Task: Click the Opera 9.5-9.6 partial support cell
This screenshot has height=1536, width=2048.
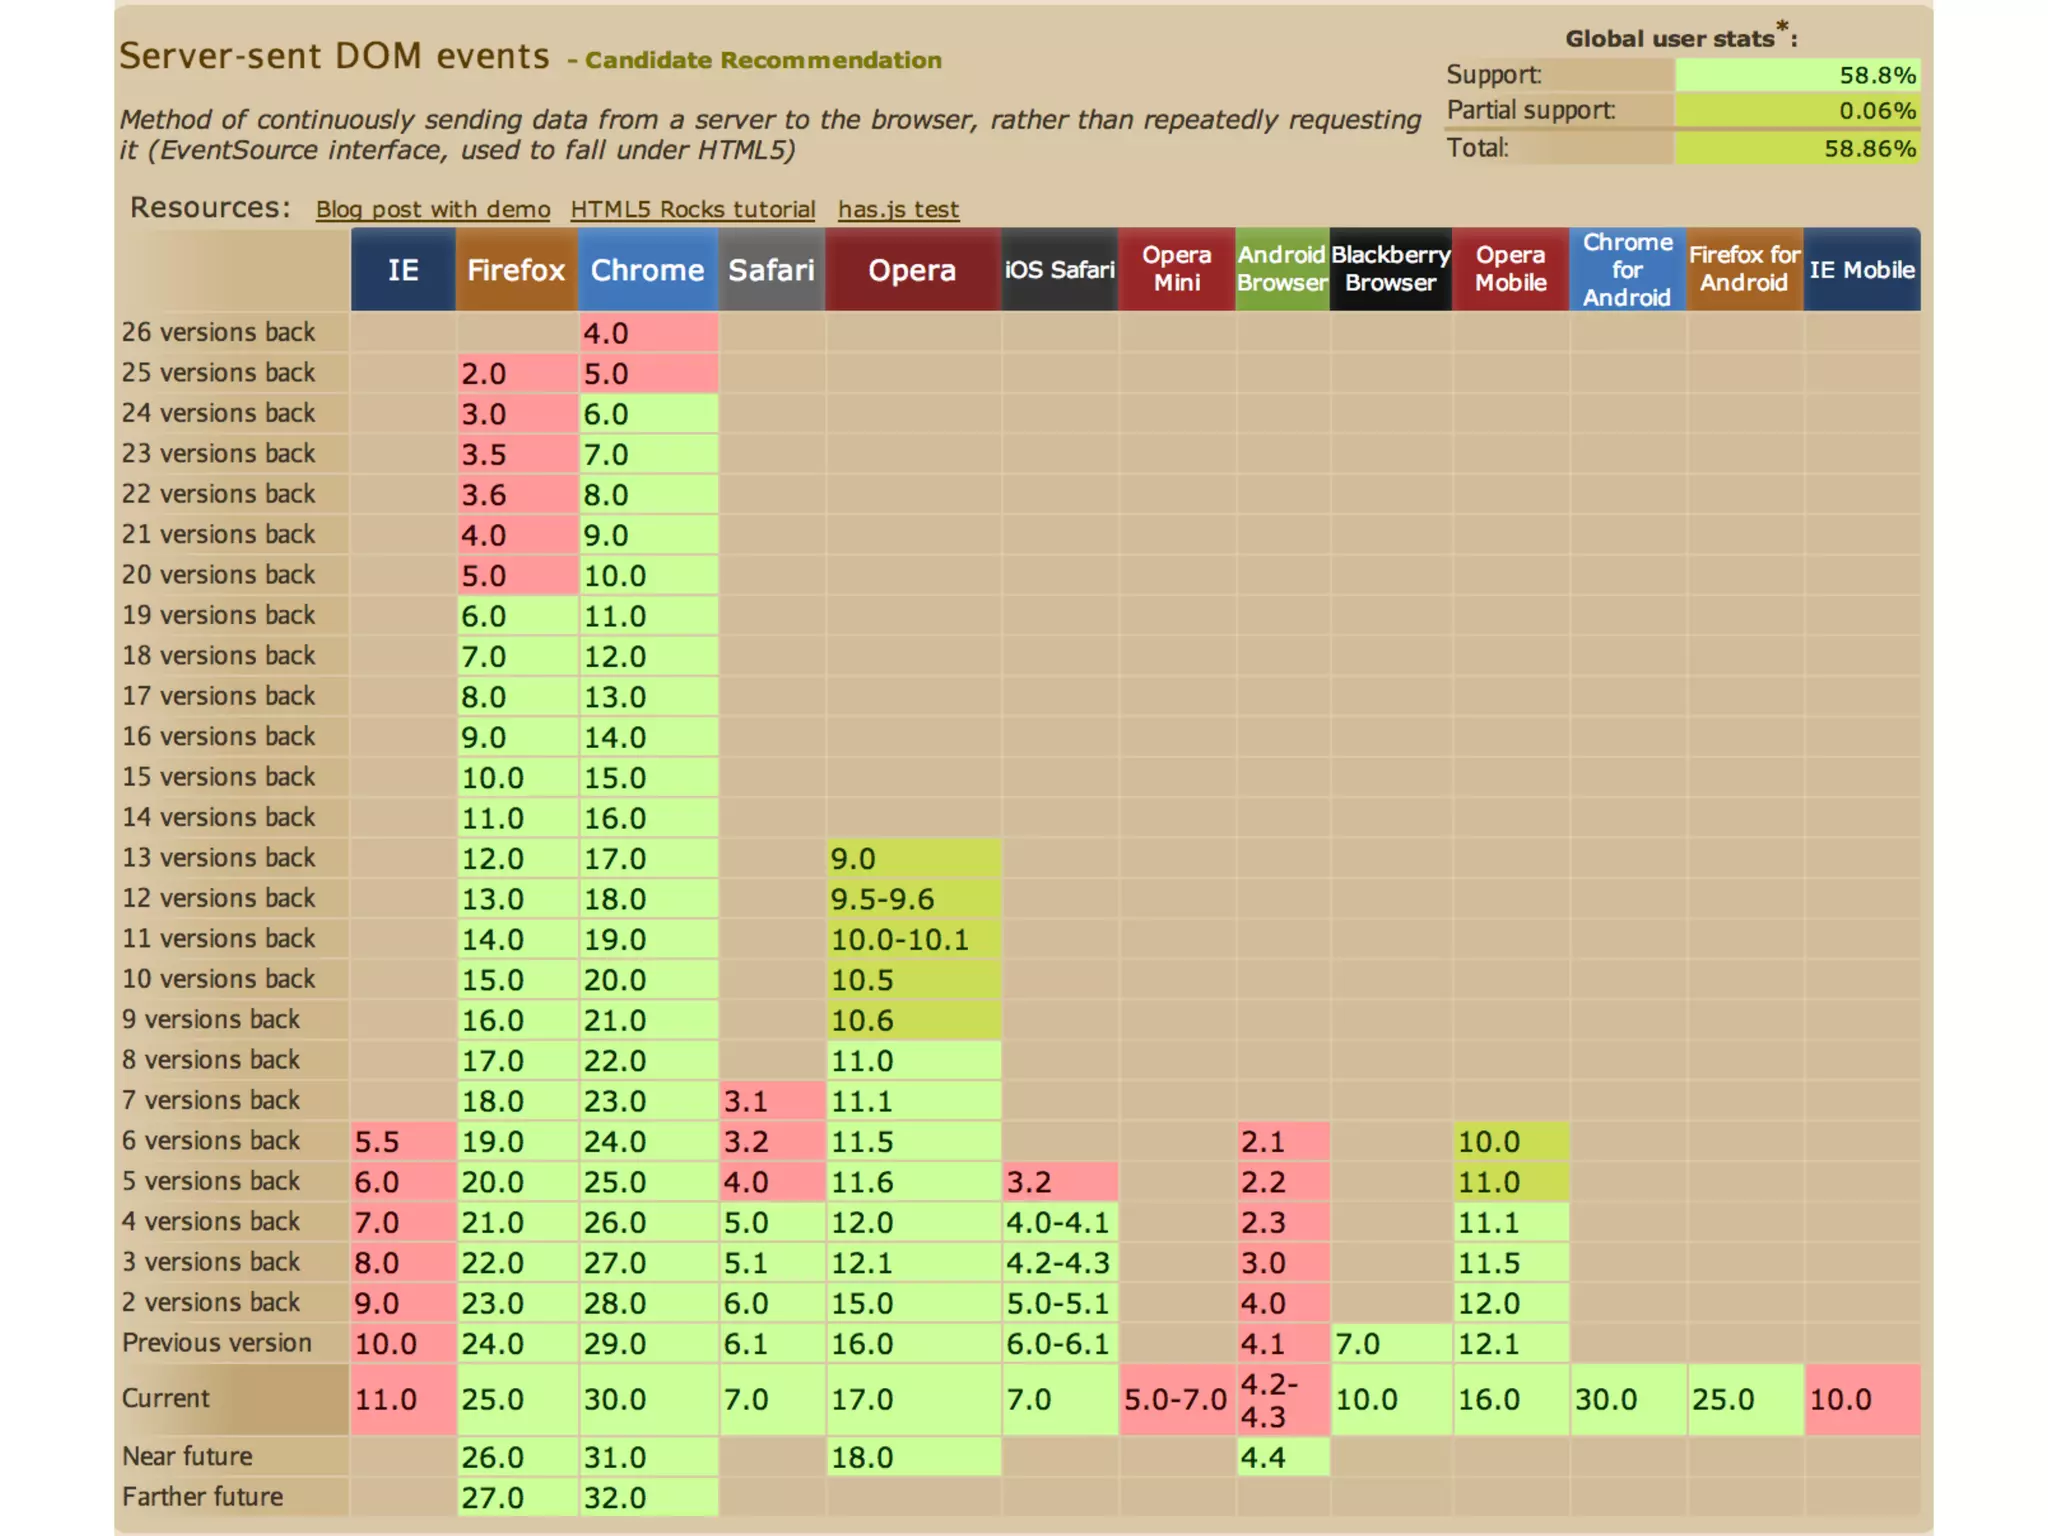Action: pyautogui.click(x=912, y=899)
